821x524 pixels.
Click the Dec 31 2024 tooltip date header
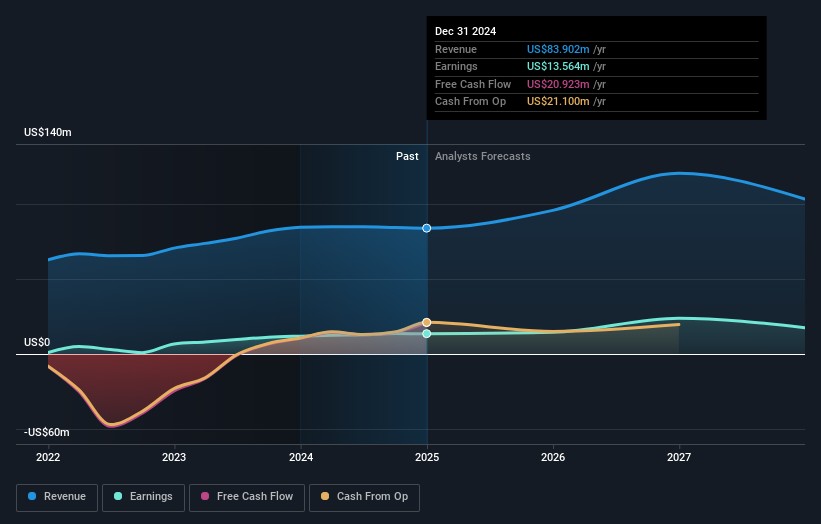click(x=465, y=32)
